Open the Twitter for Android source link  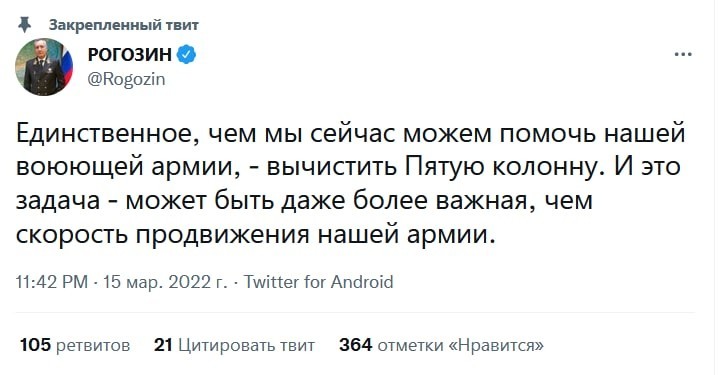pyautogui.click(x=318, y=281)
